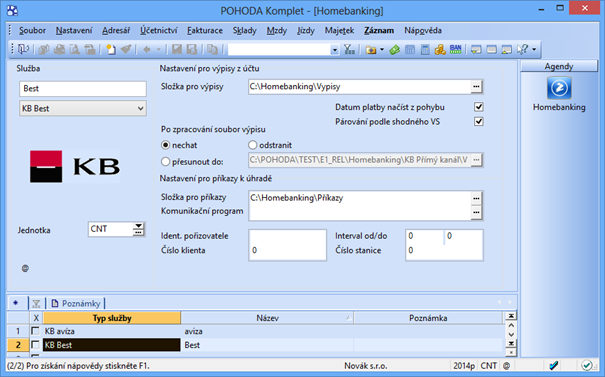Click the @ icon in status bar
The image size is (605, 377).
(507, 365)
